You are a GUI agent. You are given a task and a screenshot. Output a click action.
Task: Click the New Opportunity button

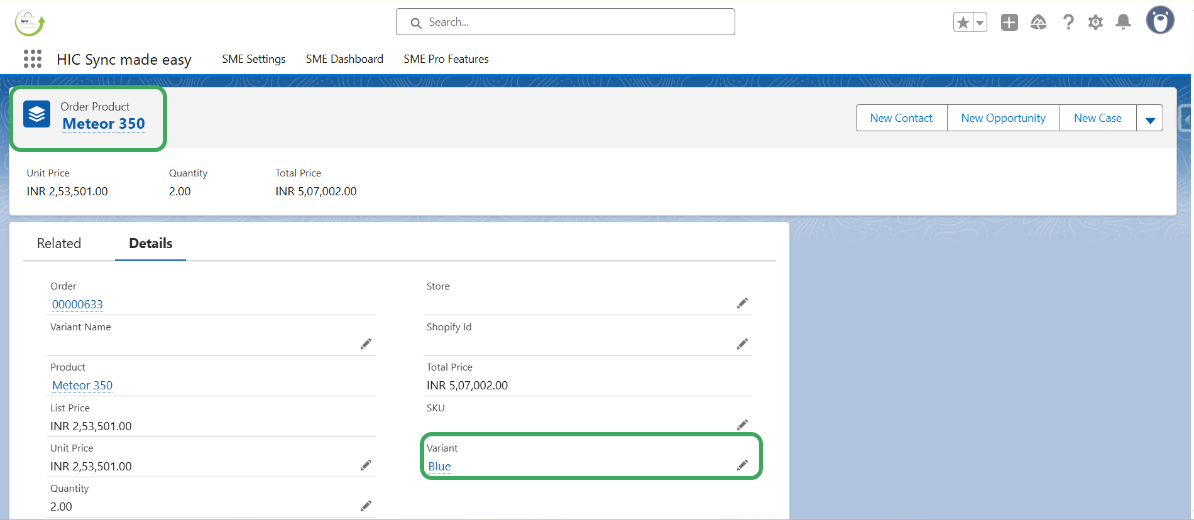1004,118
